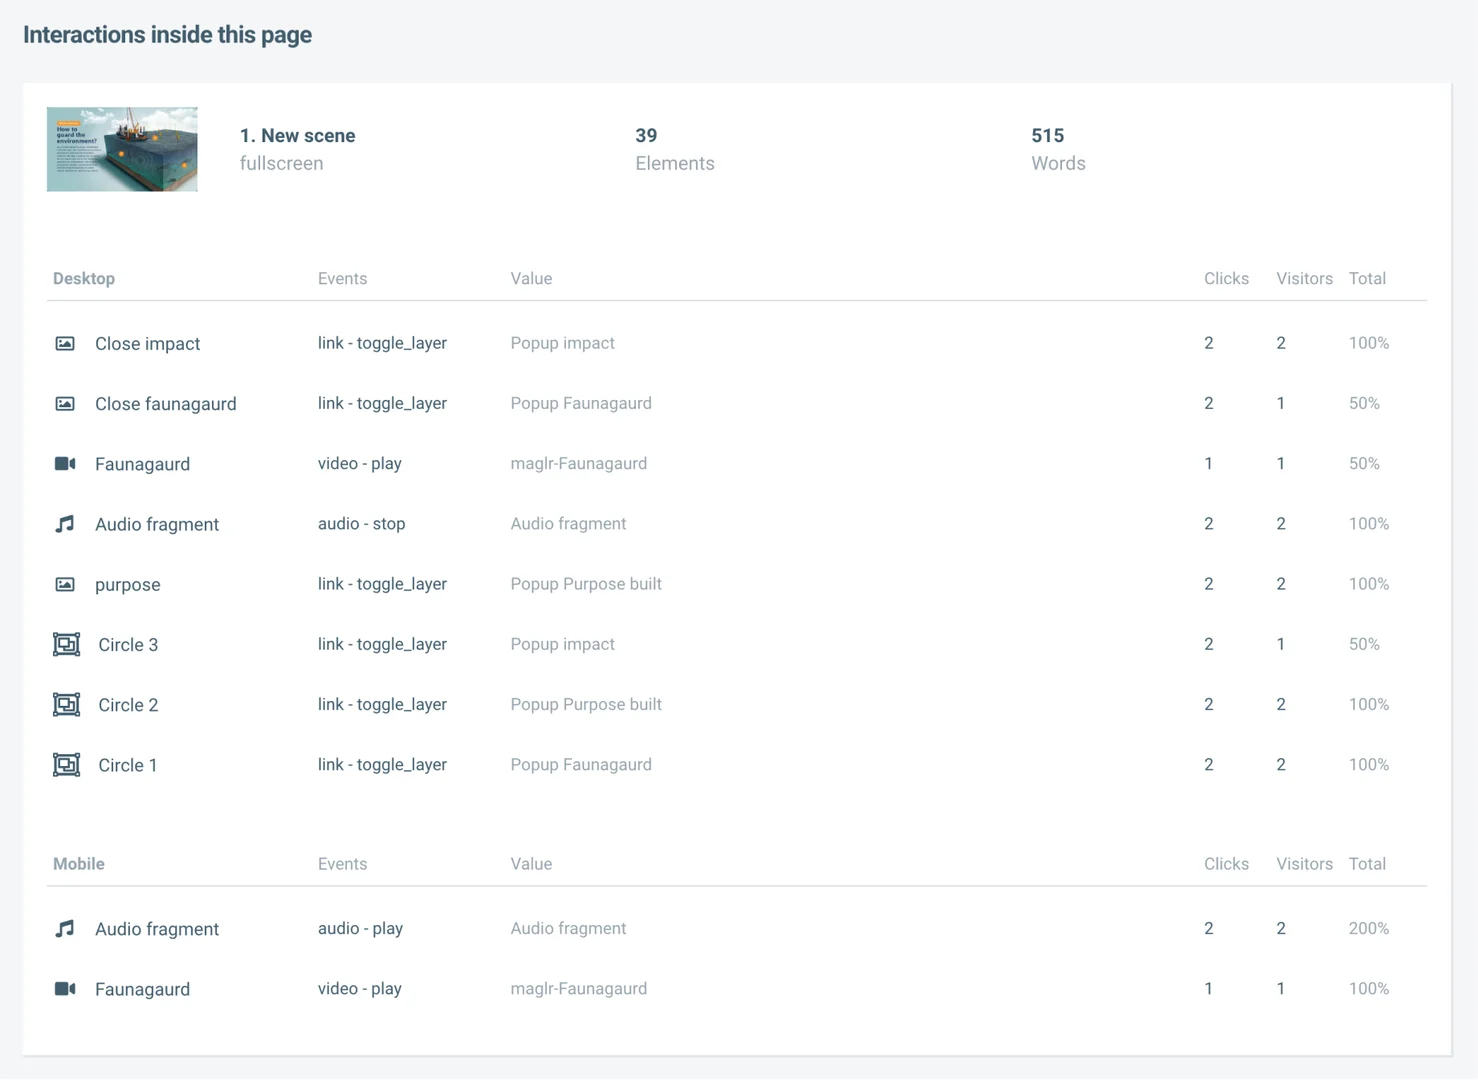
Task: Click the shape icon beside Circle 1
Action: click(x=66, y=765)
